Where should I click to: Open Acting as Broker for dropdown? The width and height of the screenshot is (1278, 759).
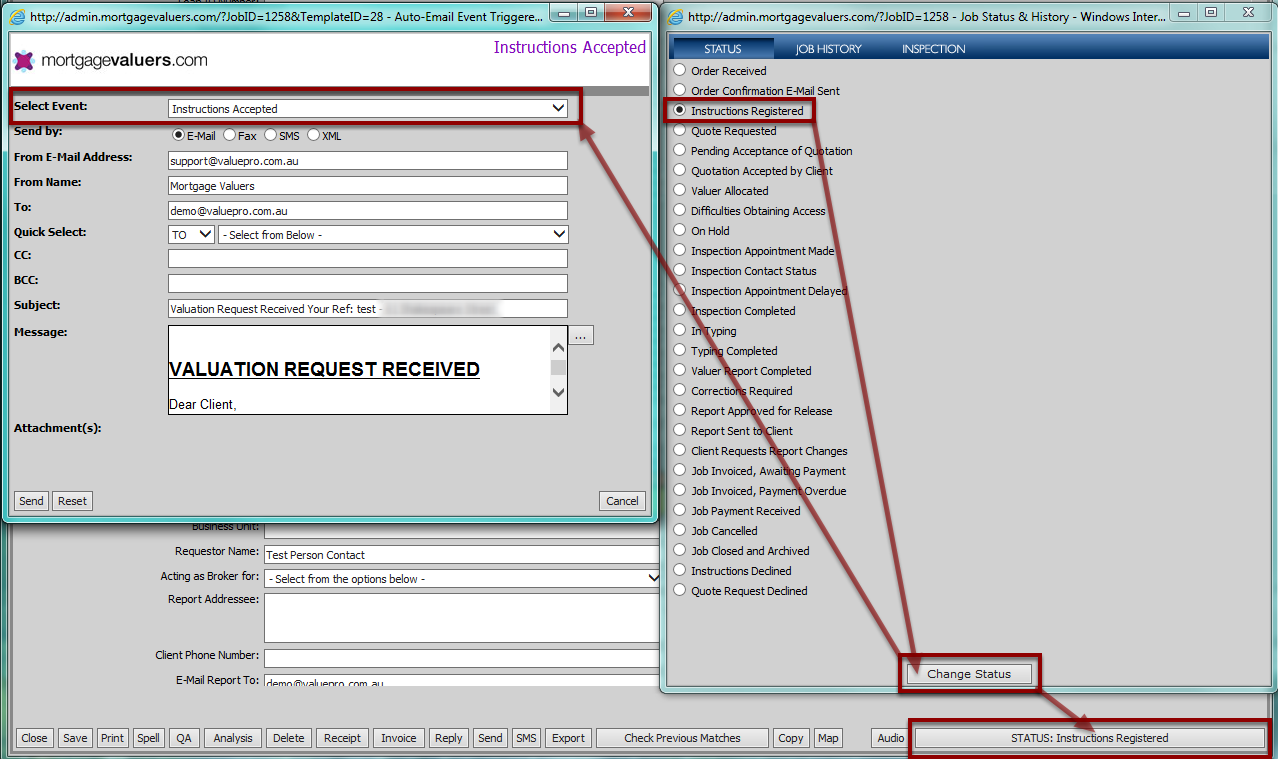462,579
